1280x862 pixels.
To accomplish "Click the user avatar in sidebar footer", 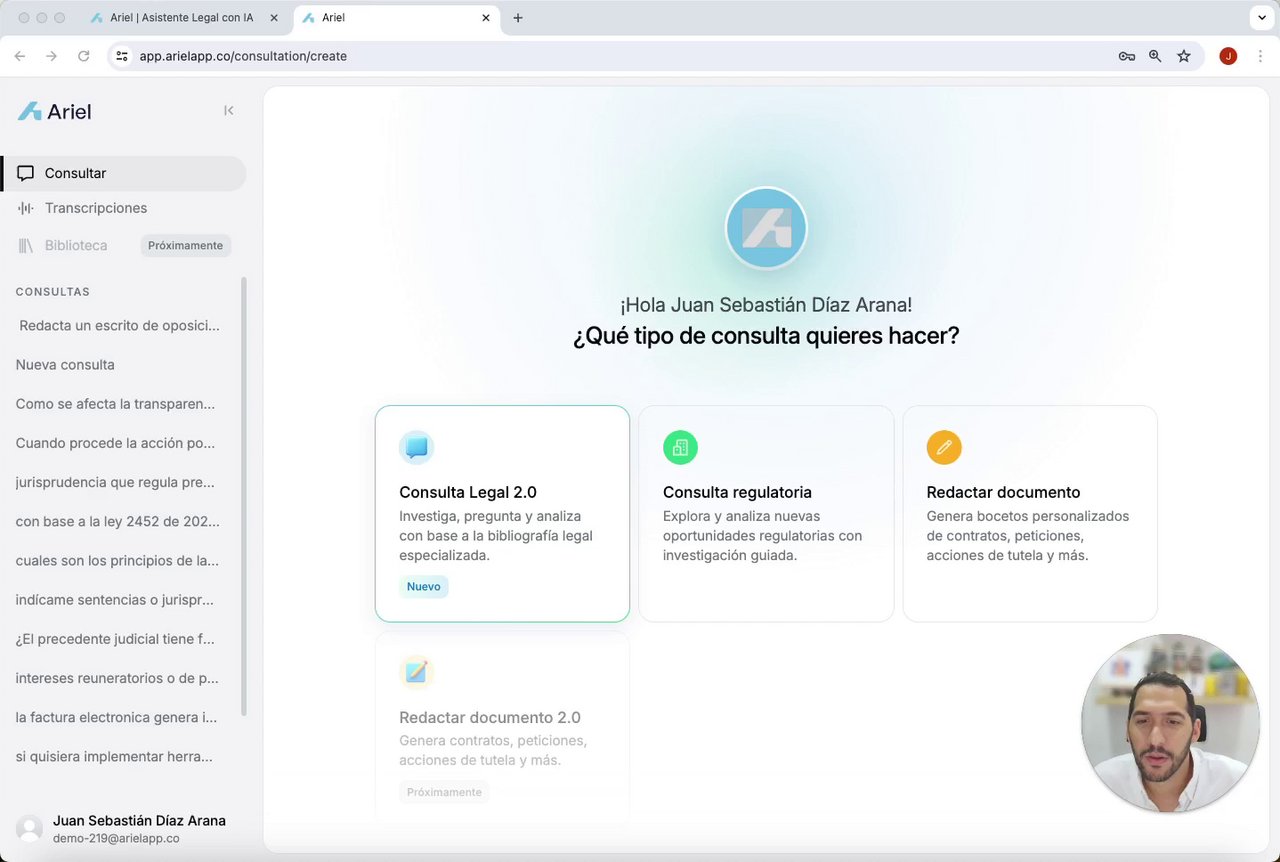I will coord(30,828).
